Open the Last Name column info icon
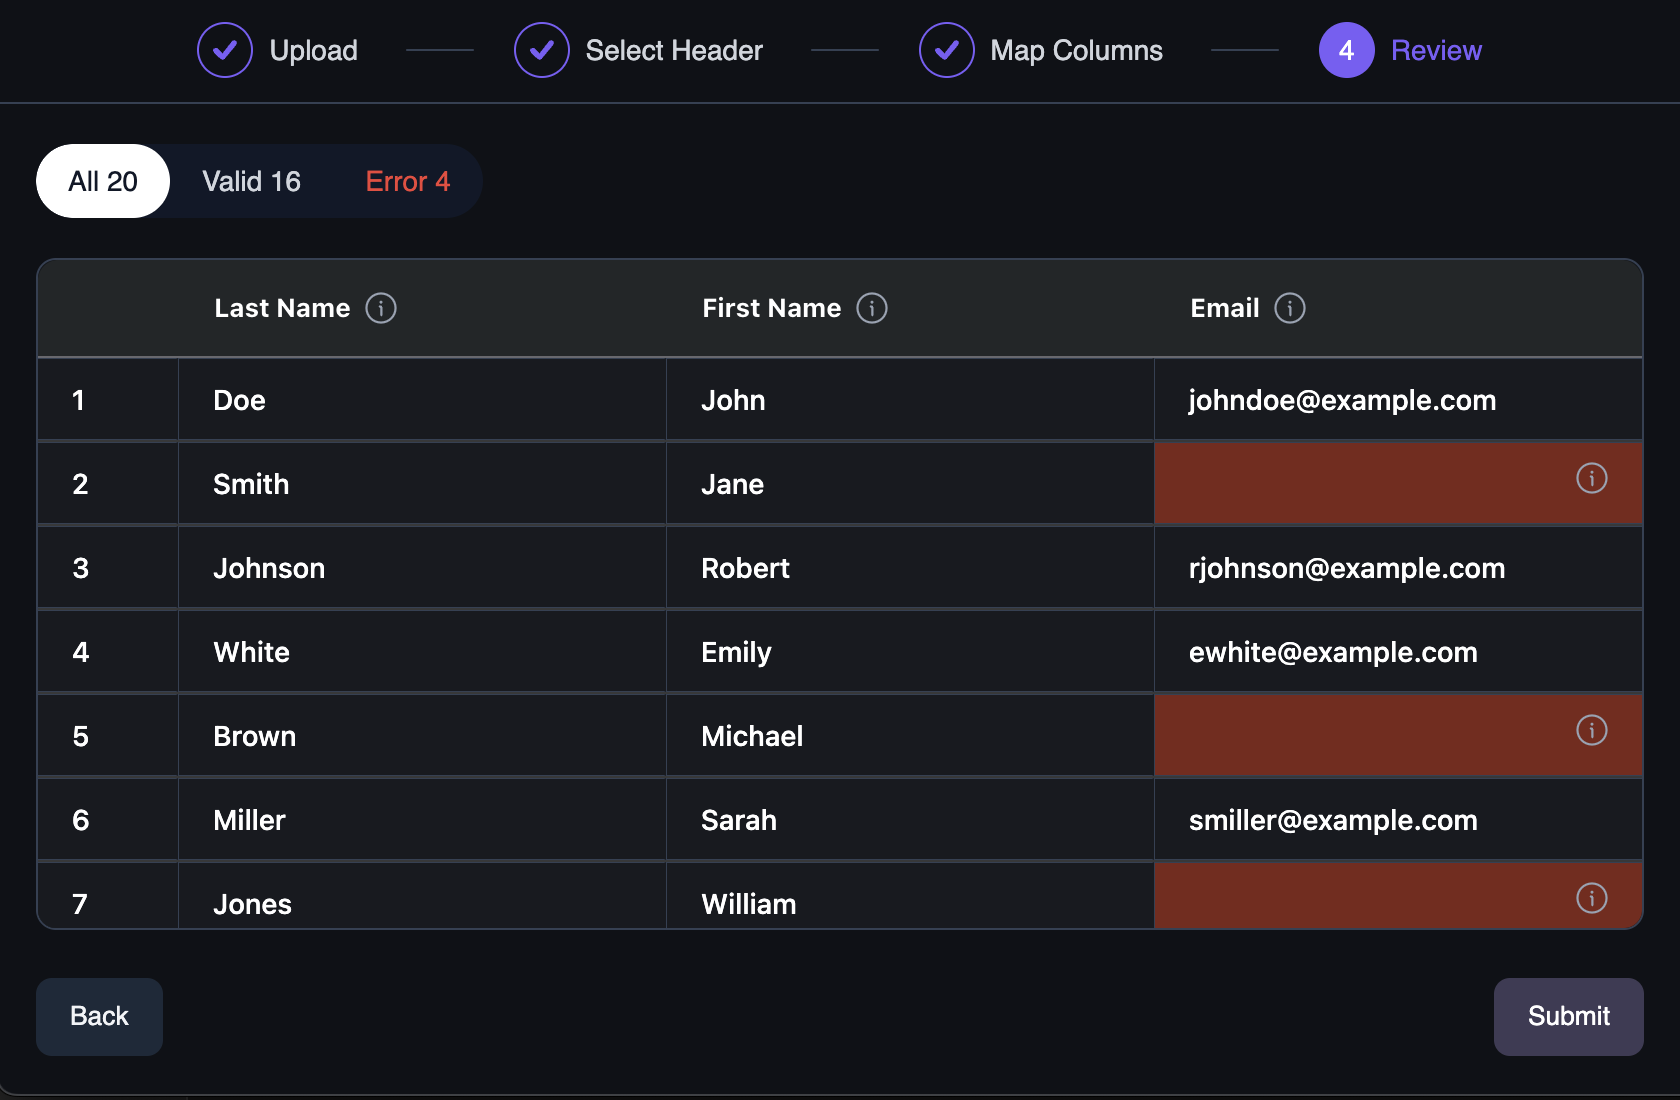The width and height of the screenshot is (1680, 1100). (x=381, y=308)
